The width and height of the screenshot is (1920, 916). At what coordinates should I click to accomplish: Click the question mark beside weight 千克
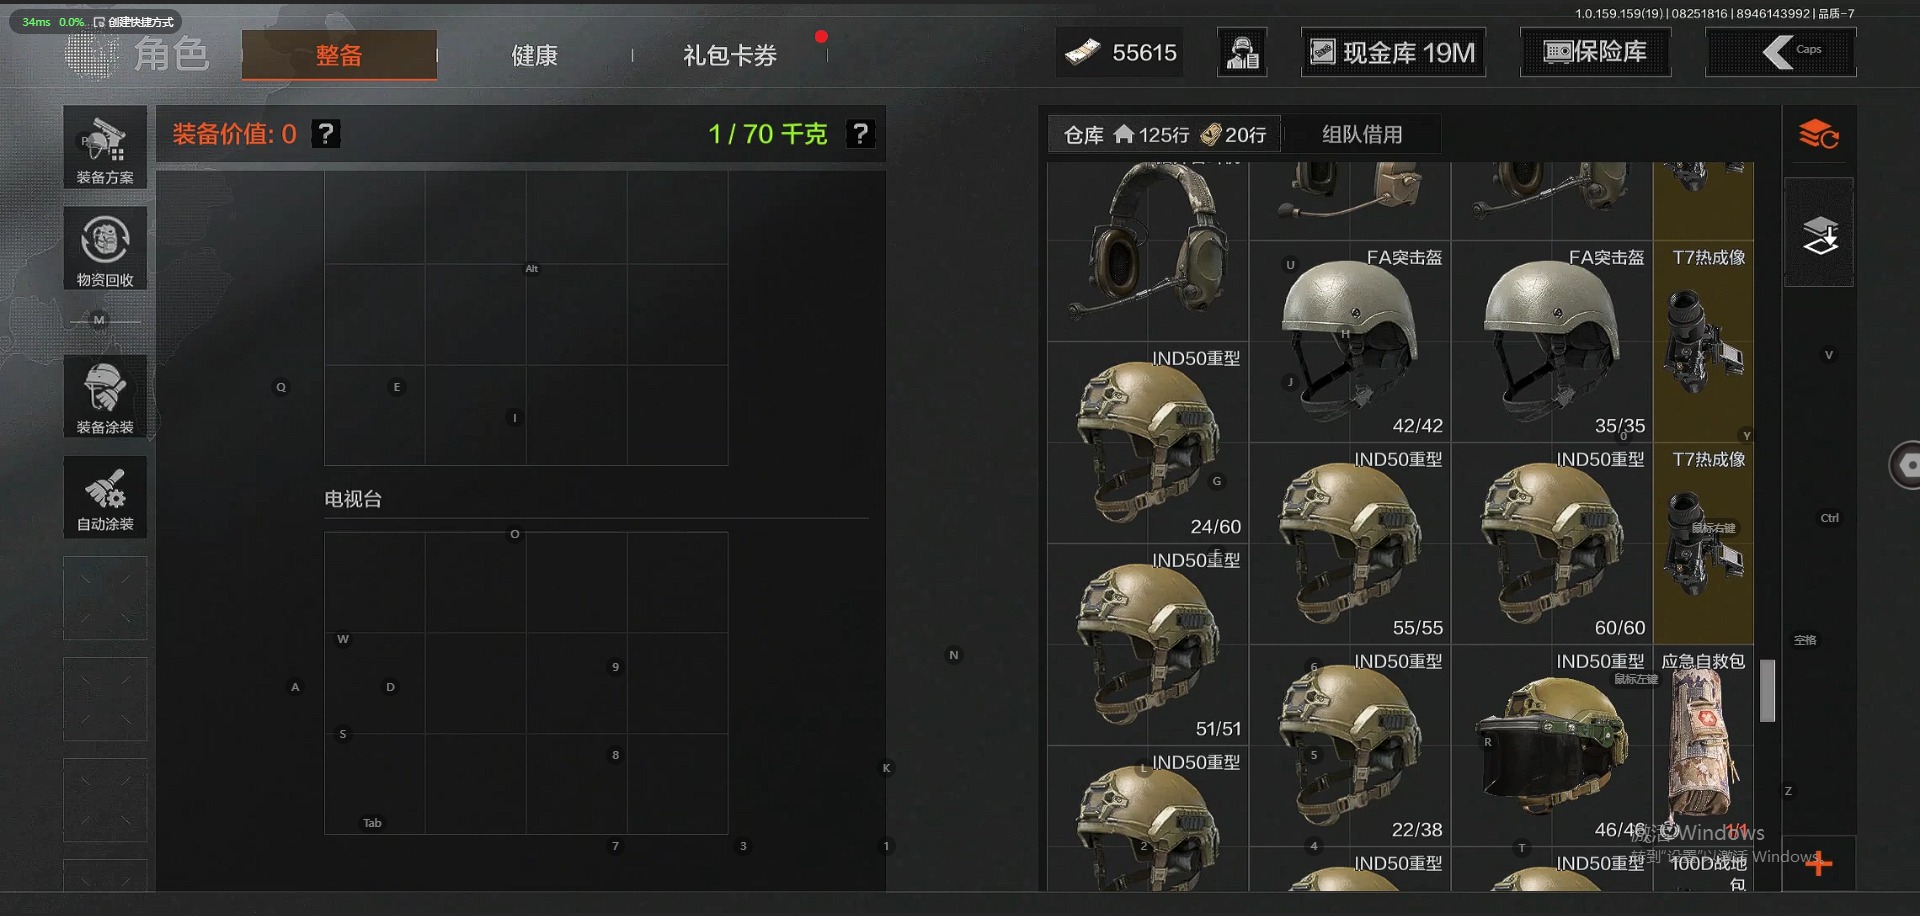click(x=861, y=134)
